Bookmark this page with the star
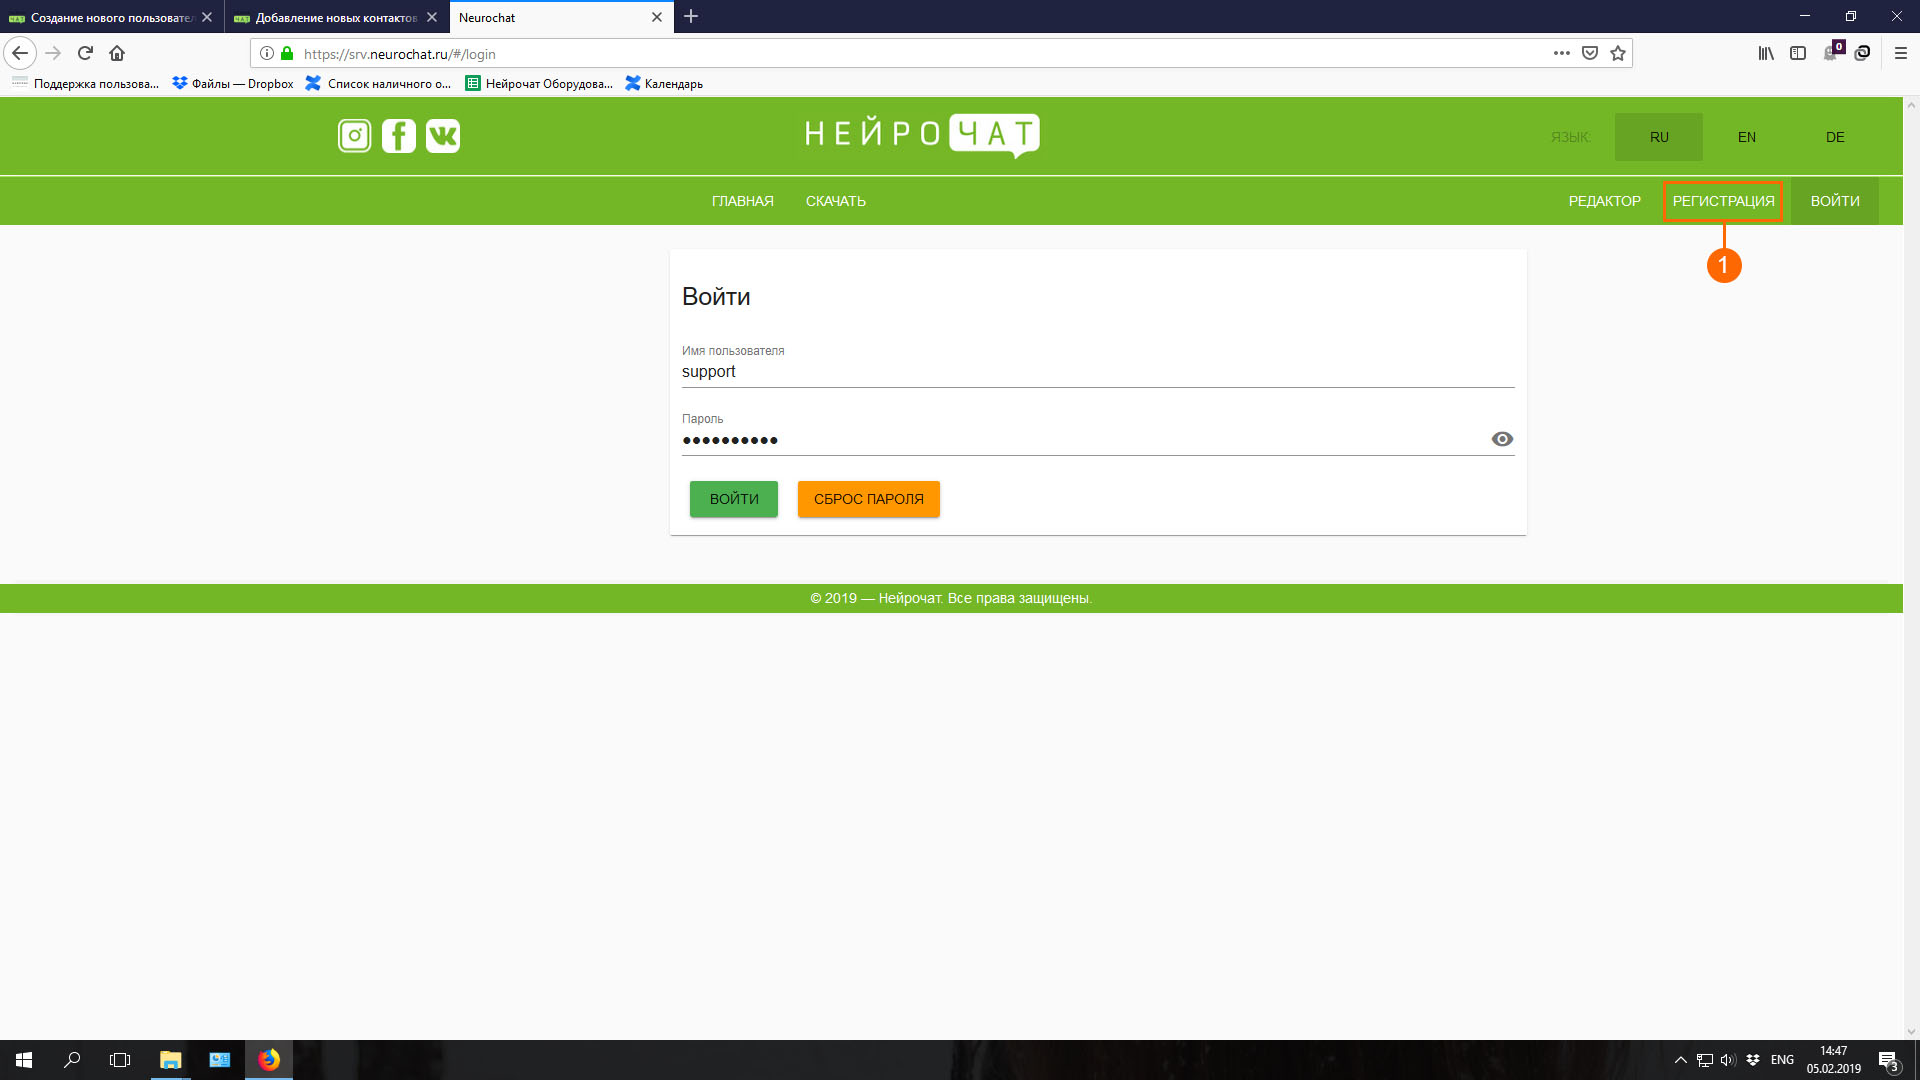The width and height of the screenshot is (1920, 1080). pyautogui.click(x=1618, y=53)
